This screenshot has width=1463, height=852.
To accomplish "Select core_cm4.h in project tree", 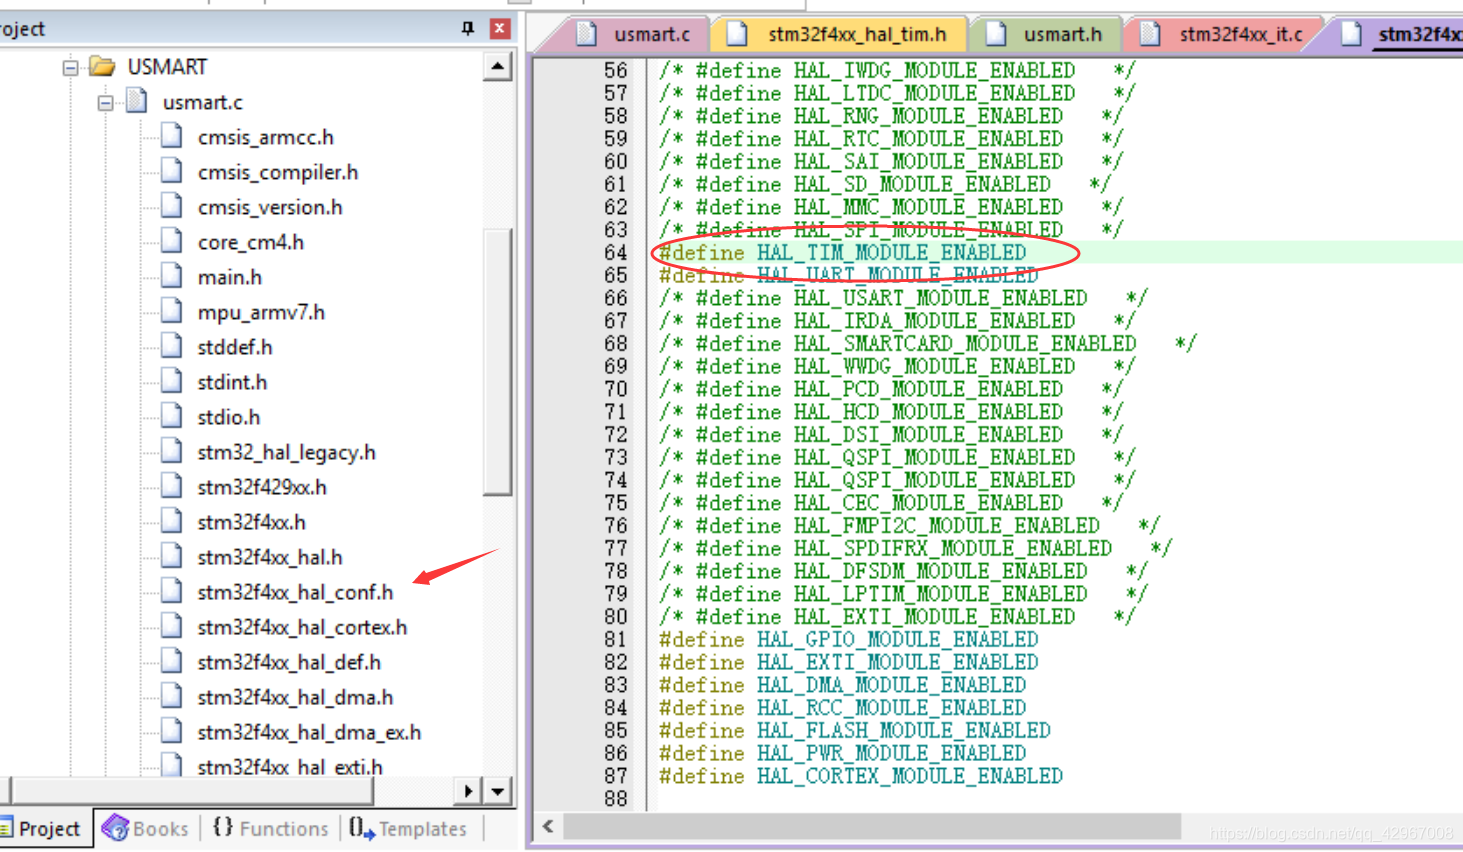I will click(250, 242).
